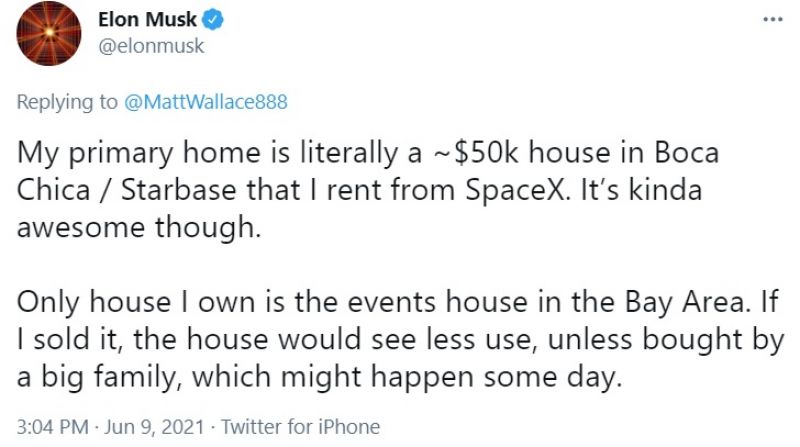Click the word 'Boca' in first line

687,153
